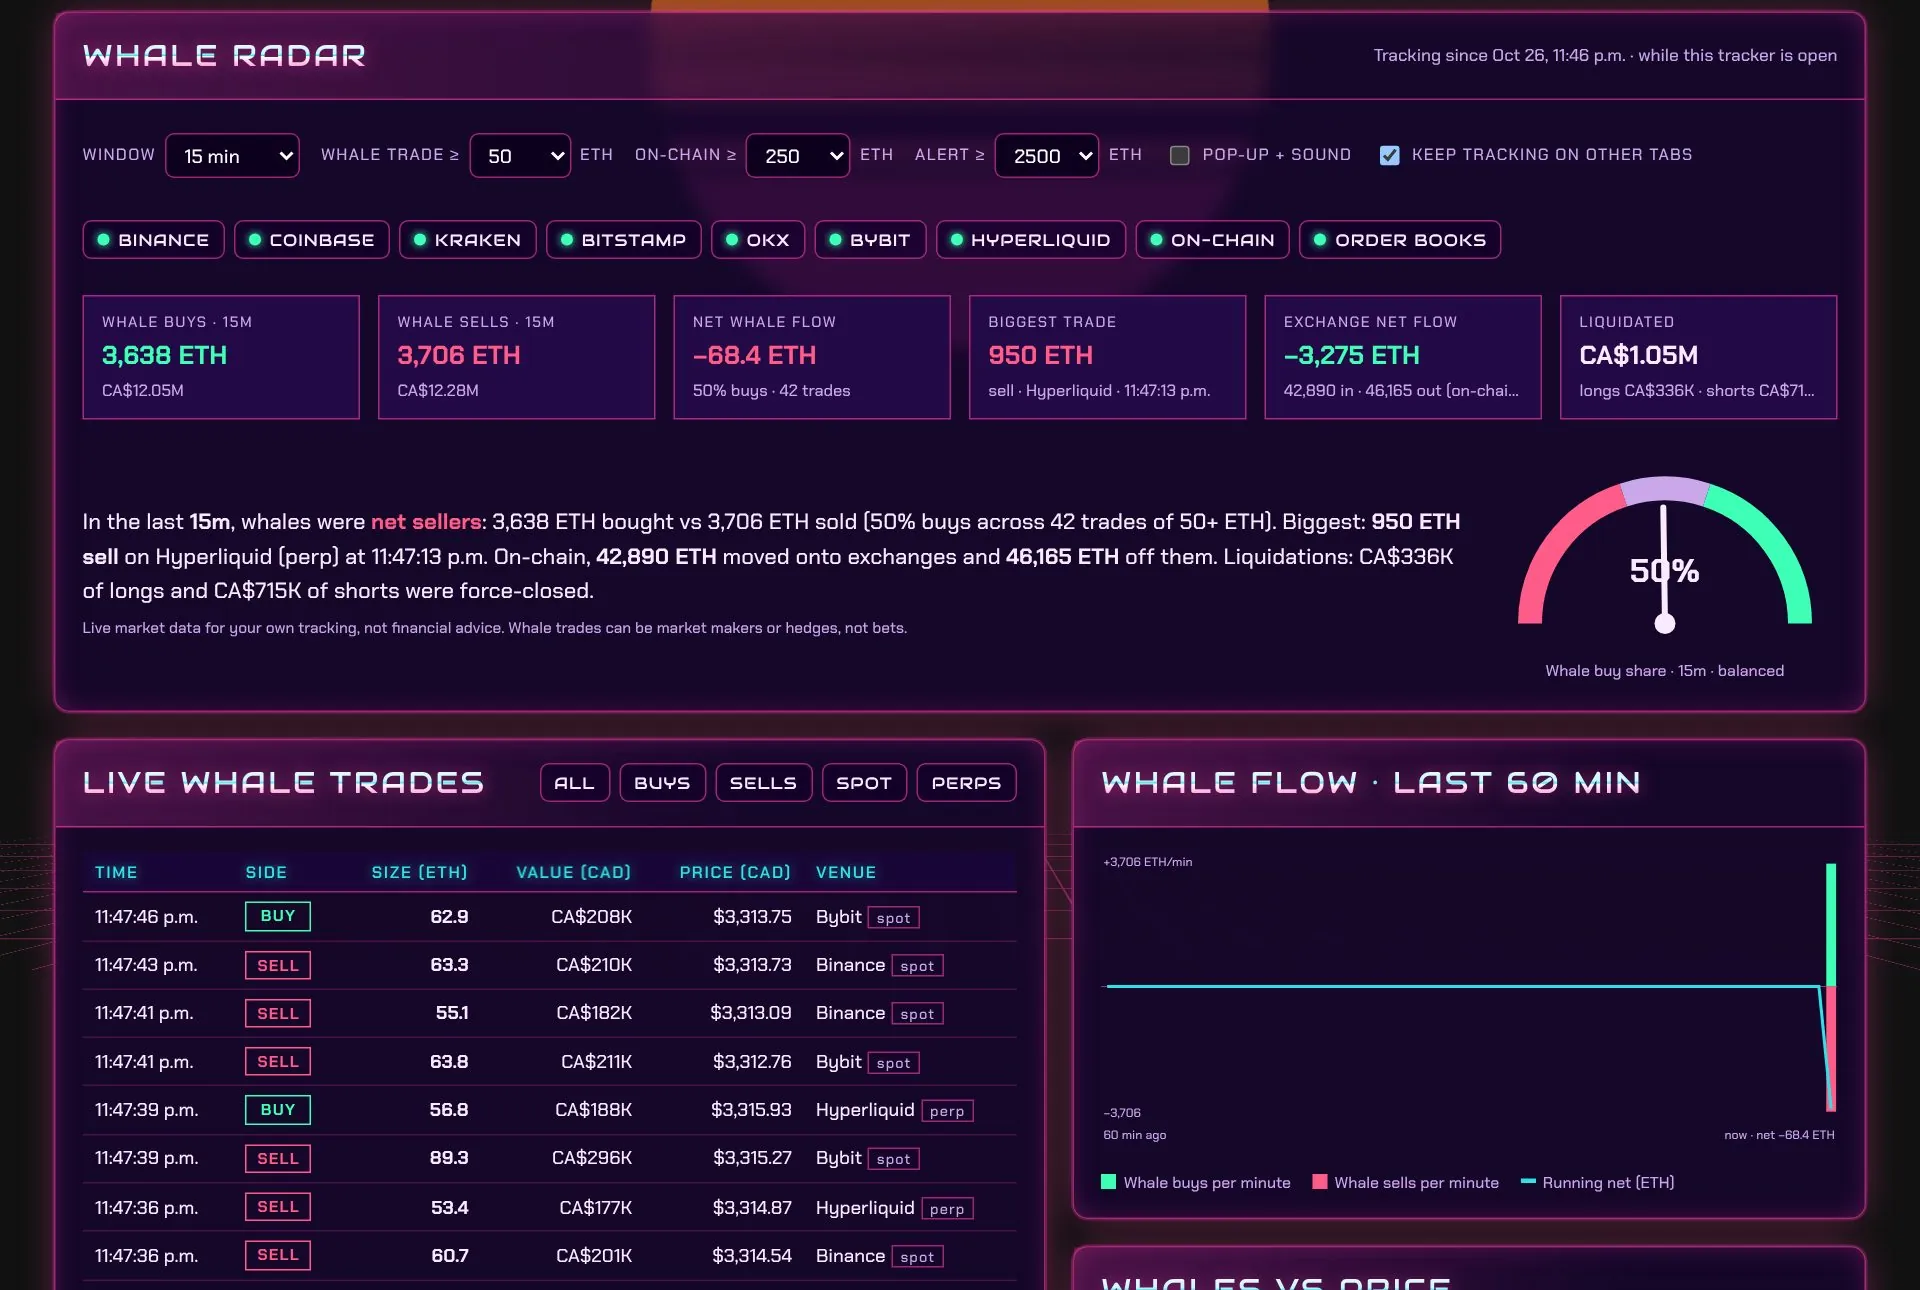
Task: Open the Window 15 min dropdown
Action: tap(232, 155)
